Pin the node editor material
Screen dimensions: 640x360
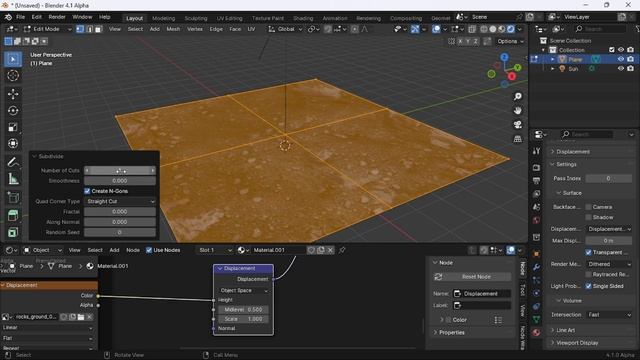coord(342,250)
